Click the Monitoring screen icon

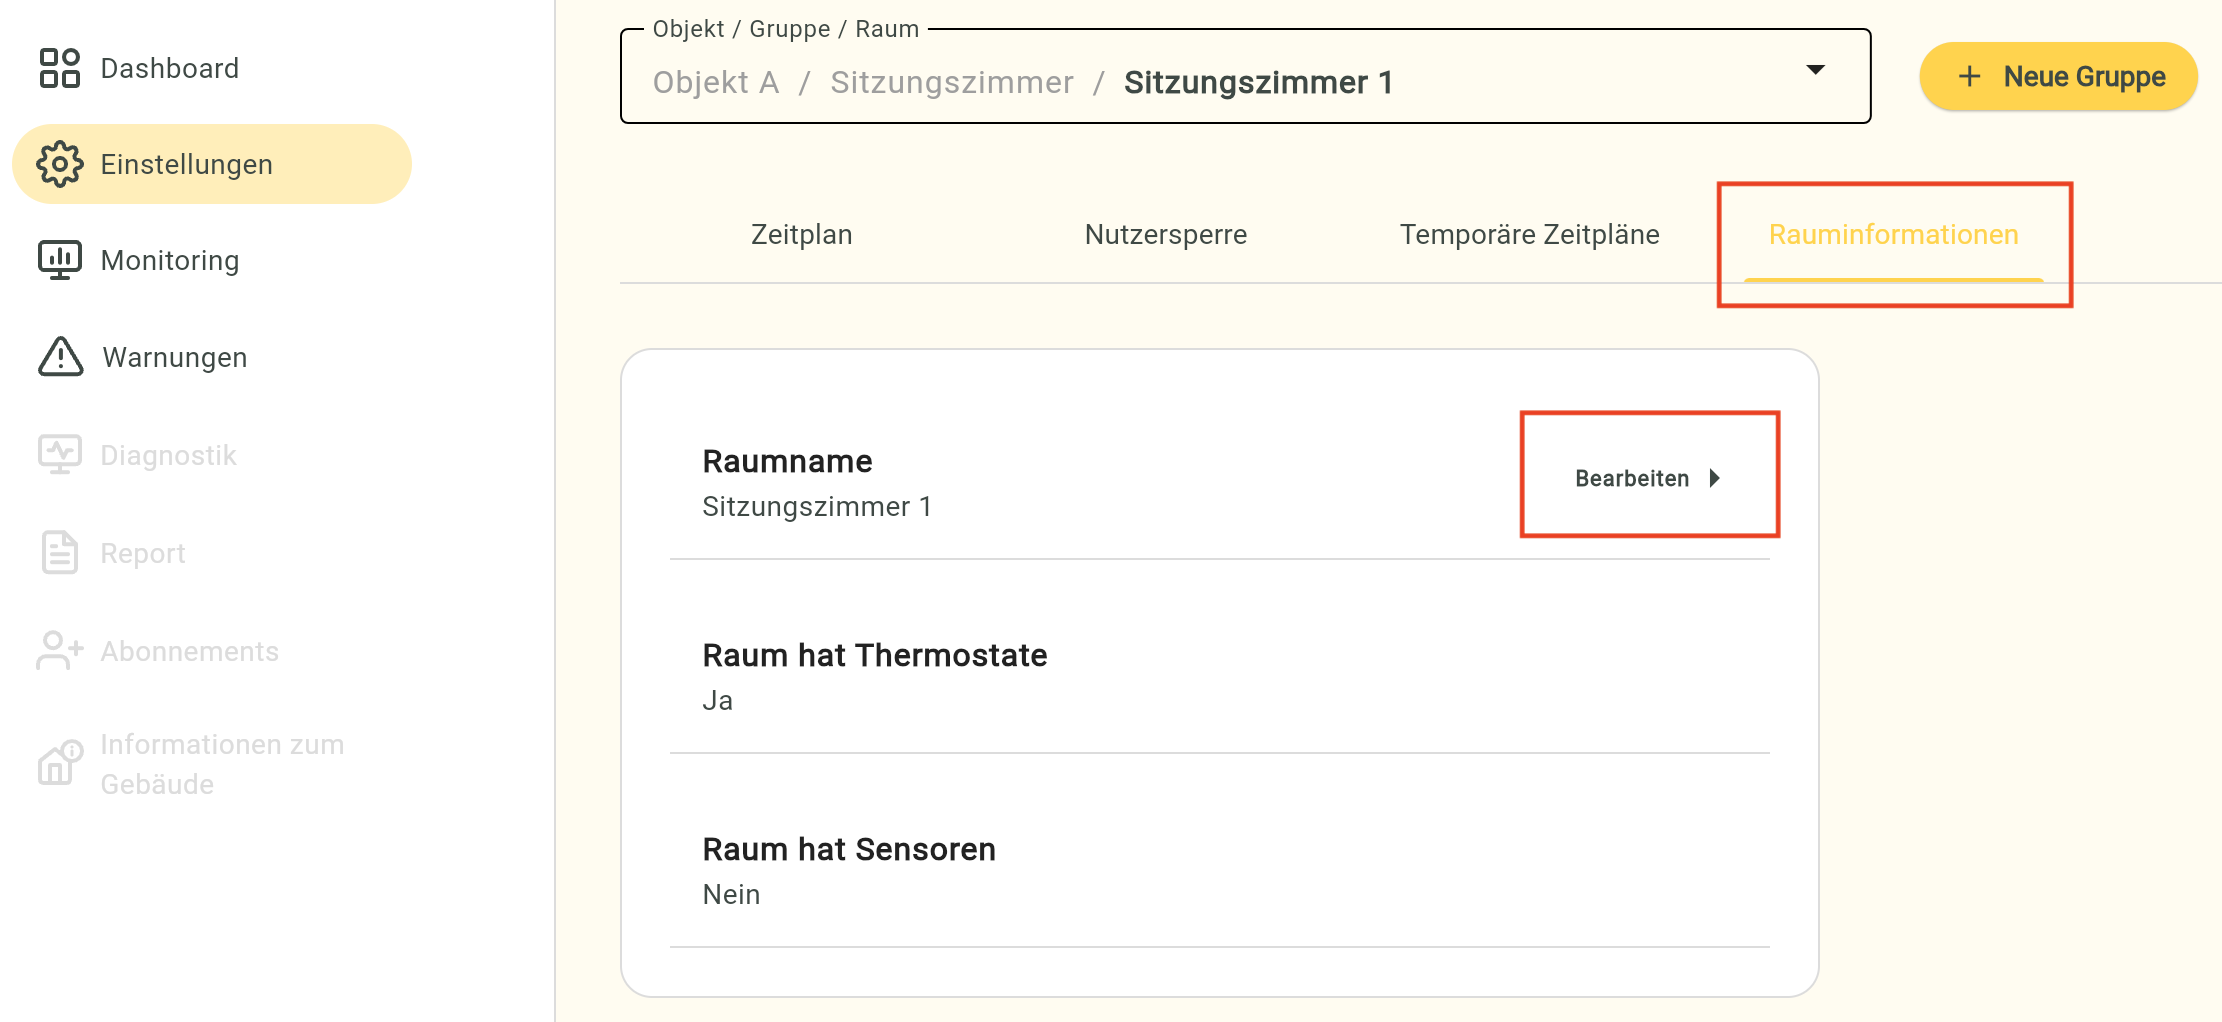click(59, 260)
